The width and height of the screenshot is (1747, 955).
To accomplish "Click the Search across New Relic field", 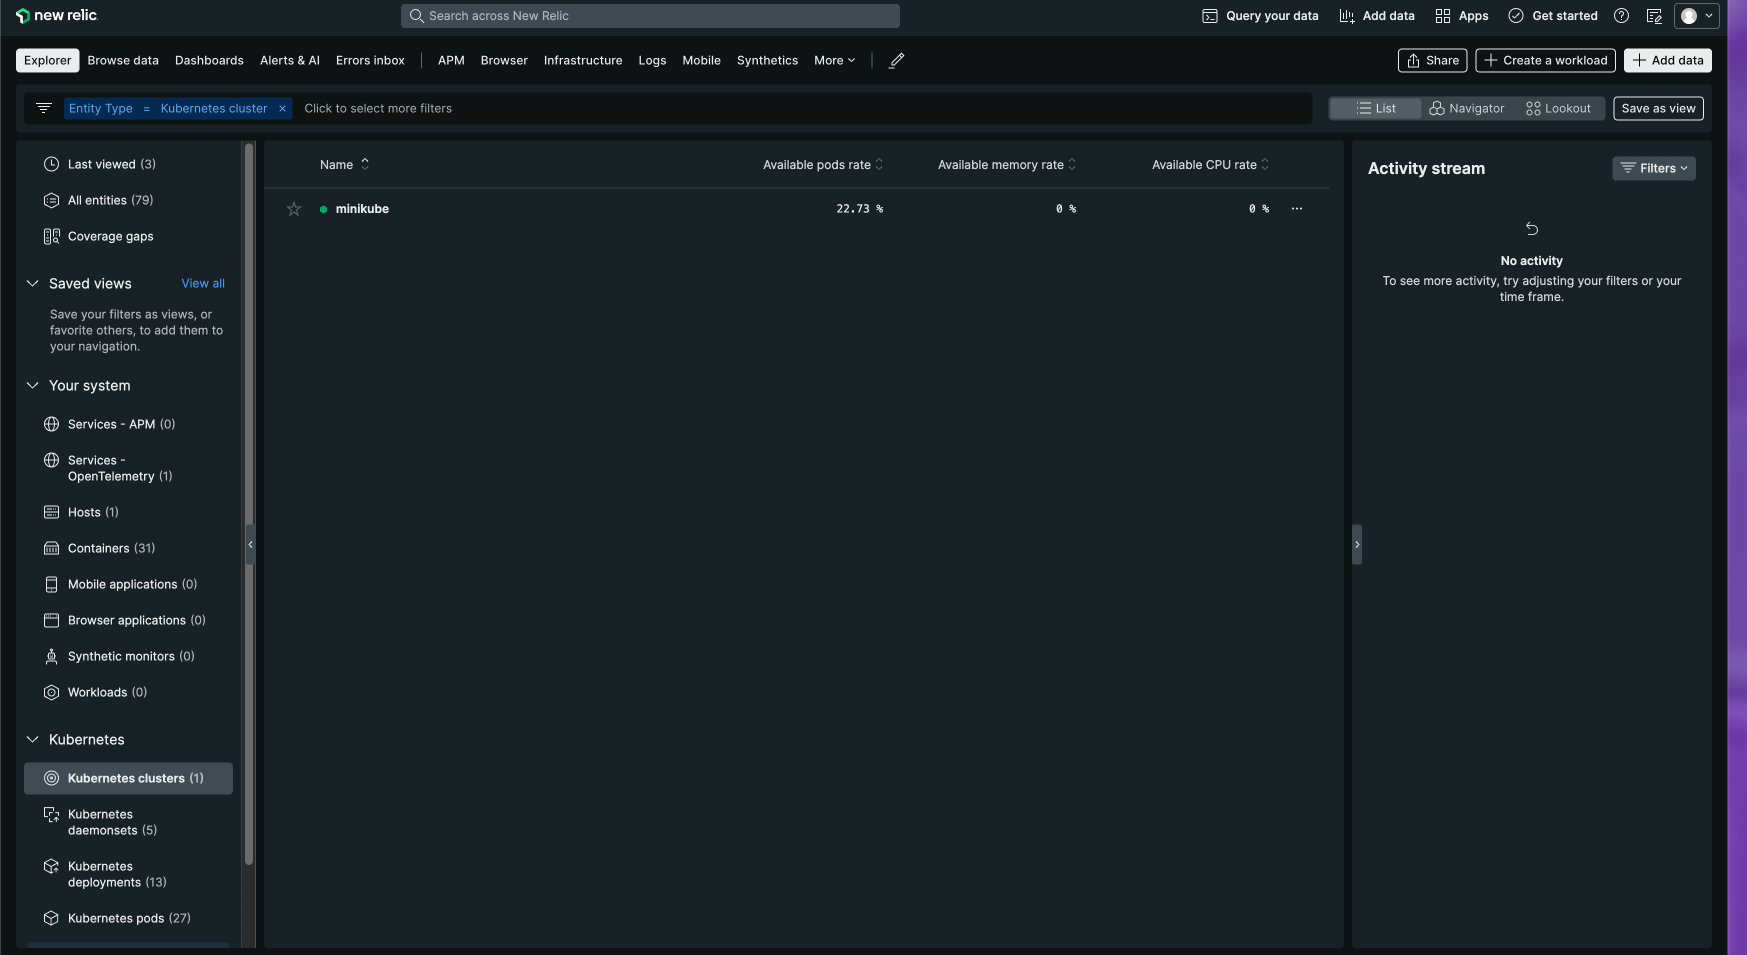I will click(x=650, y=16).
